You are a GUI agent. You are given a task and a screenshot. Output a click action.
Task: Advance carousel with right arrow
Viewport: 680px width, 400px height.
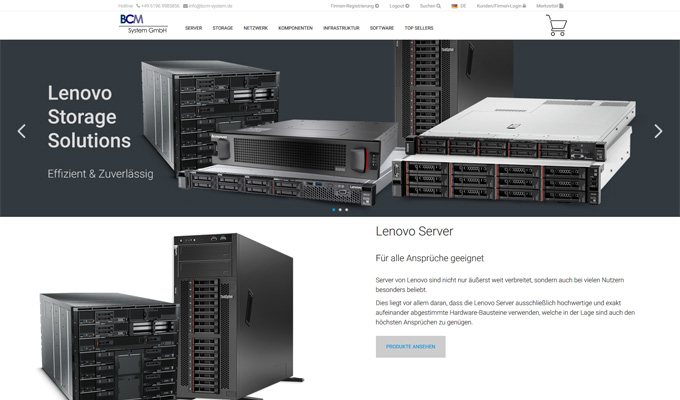pos(657,131)
